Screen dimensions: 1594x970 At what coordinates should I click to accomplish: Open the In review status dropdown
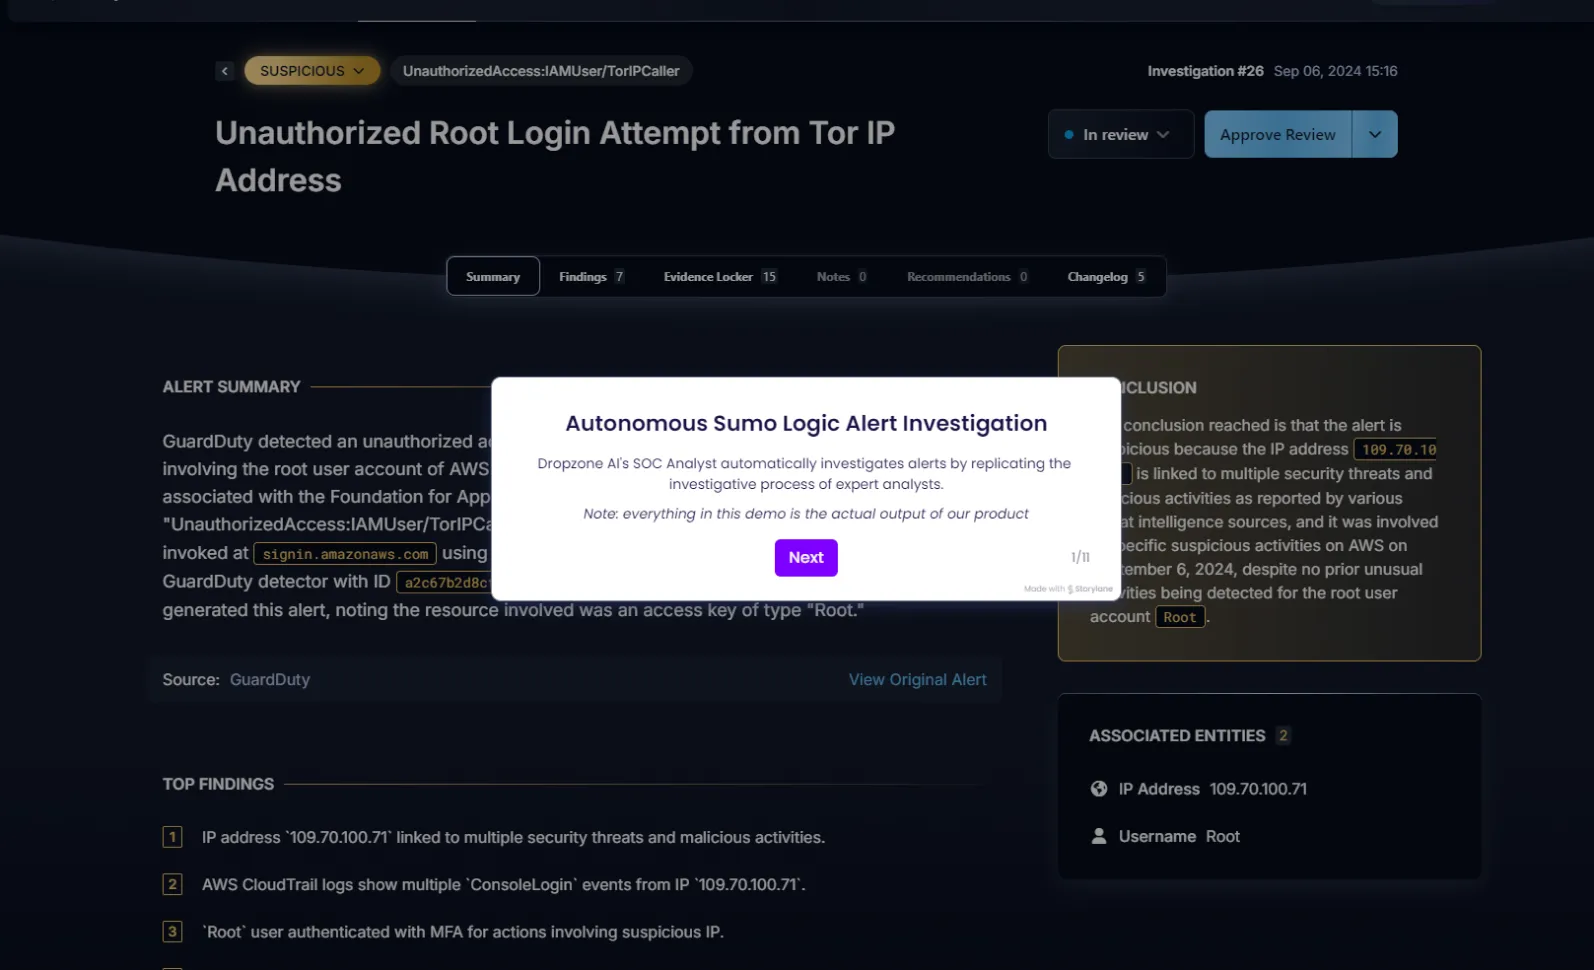pyautogui.click(x=1121, y=134)
